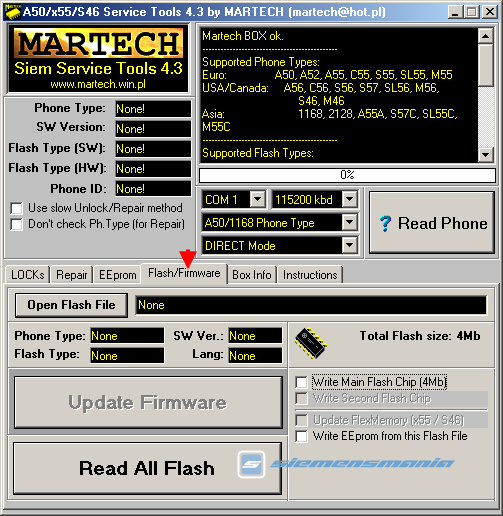Expand the DIRECT Mode dropdown
The image size is (503, 516).
point(350,245)
